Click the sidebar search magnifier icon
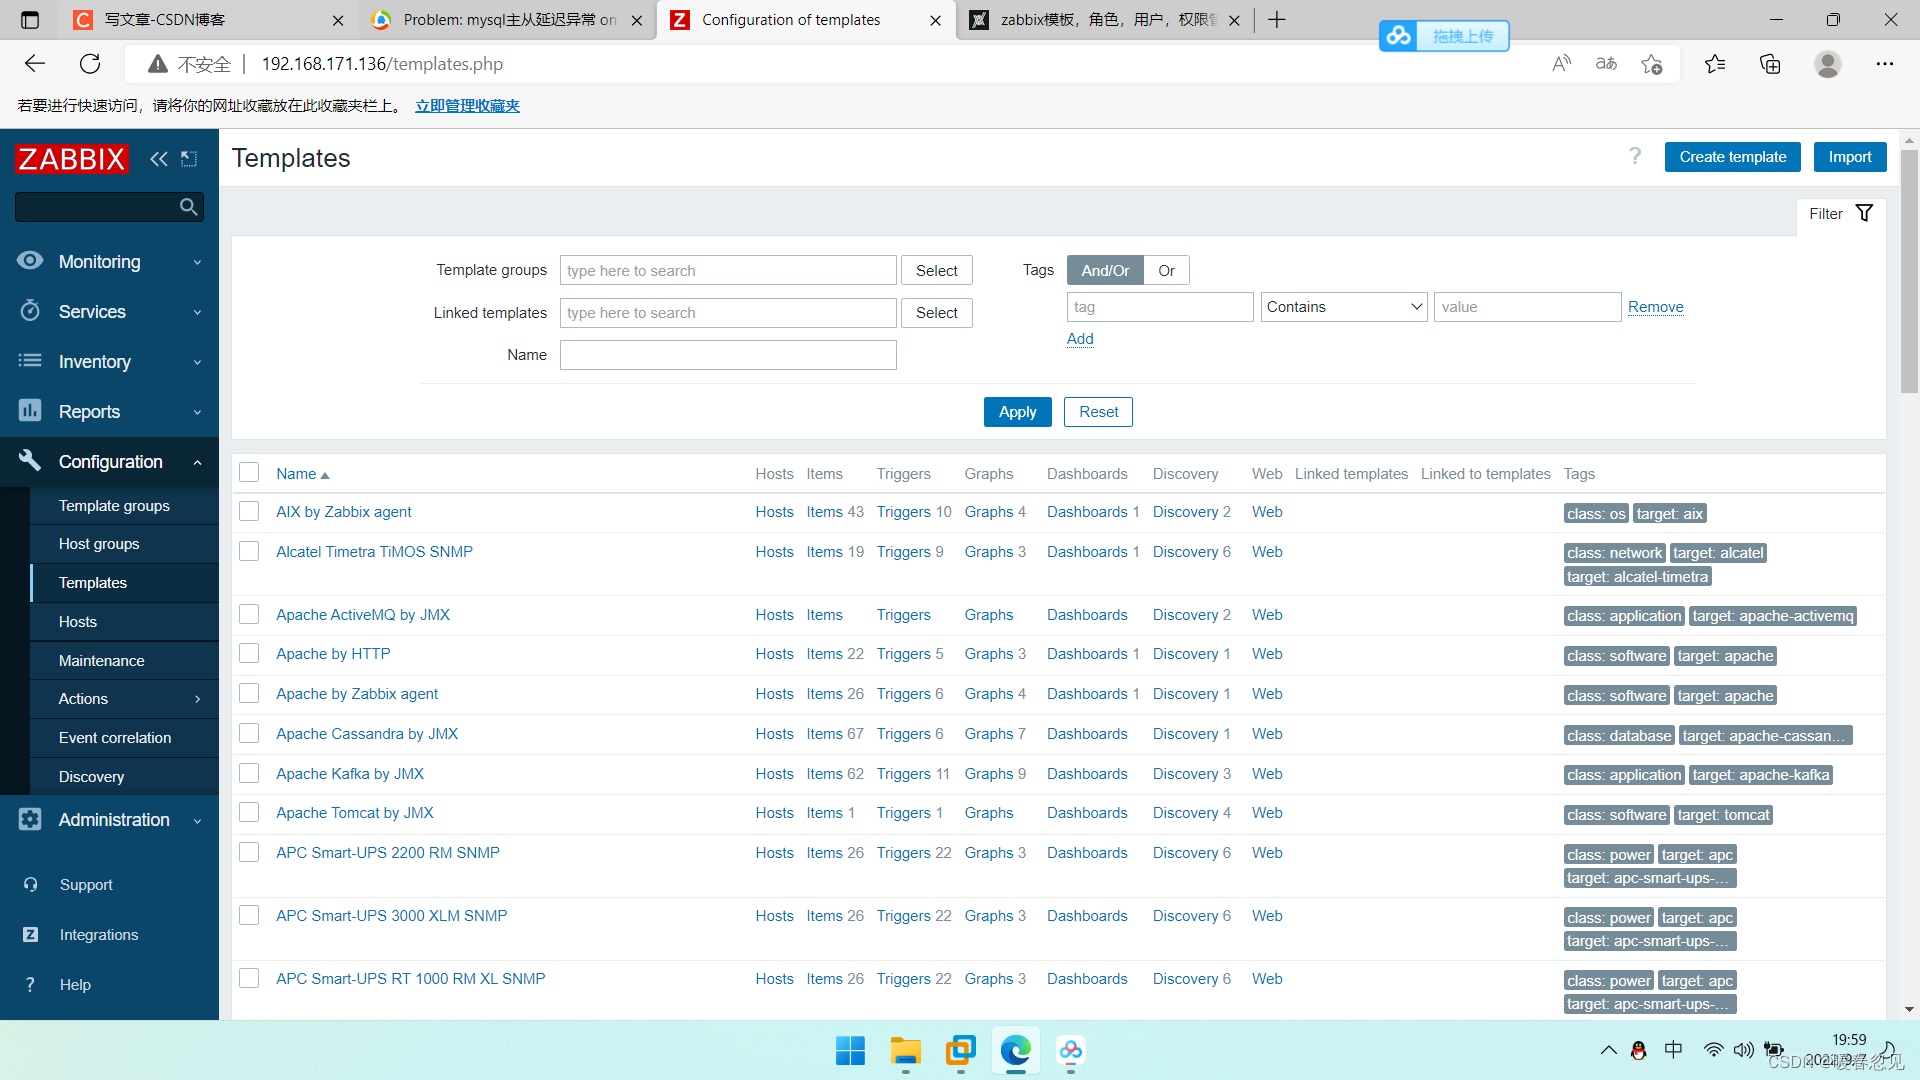The height and width of the screenshot is (1080, 1920). 188,207
